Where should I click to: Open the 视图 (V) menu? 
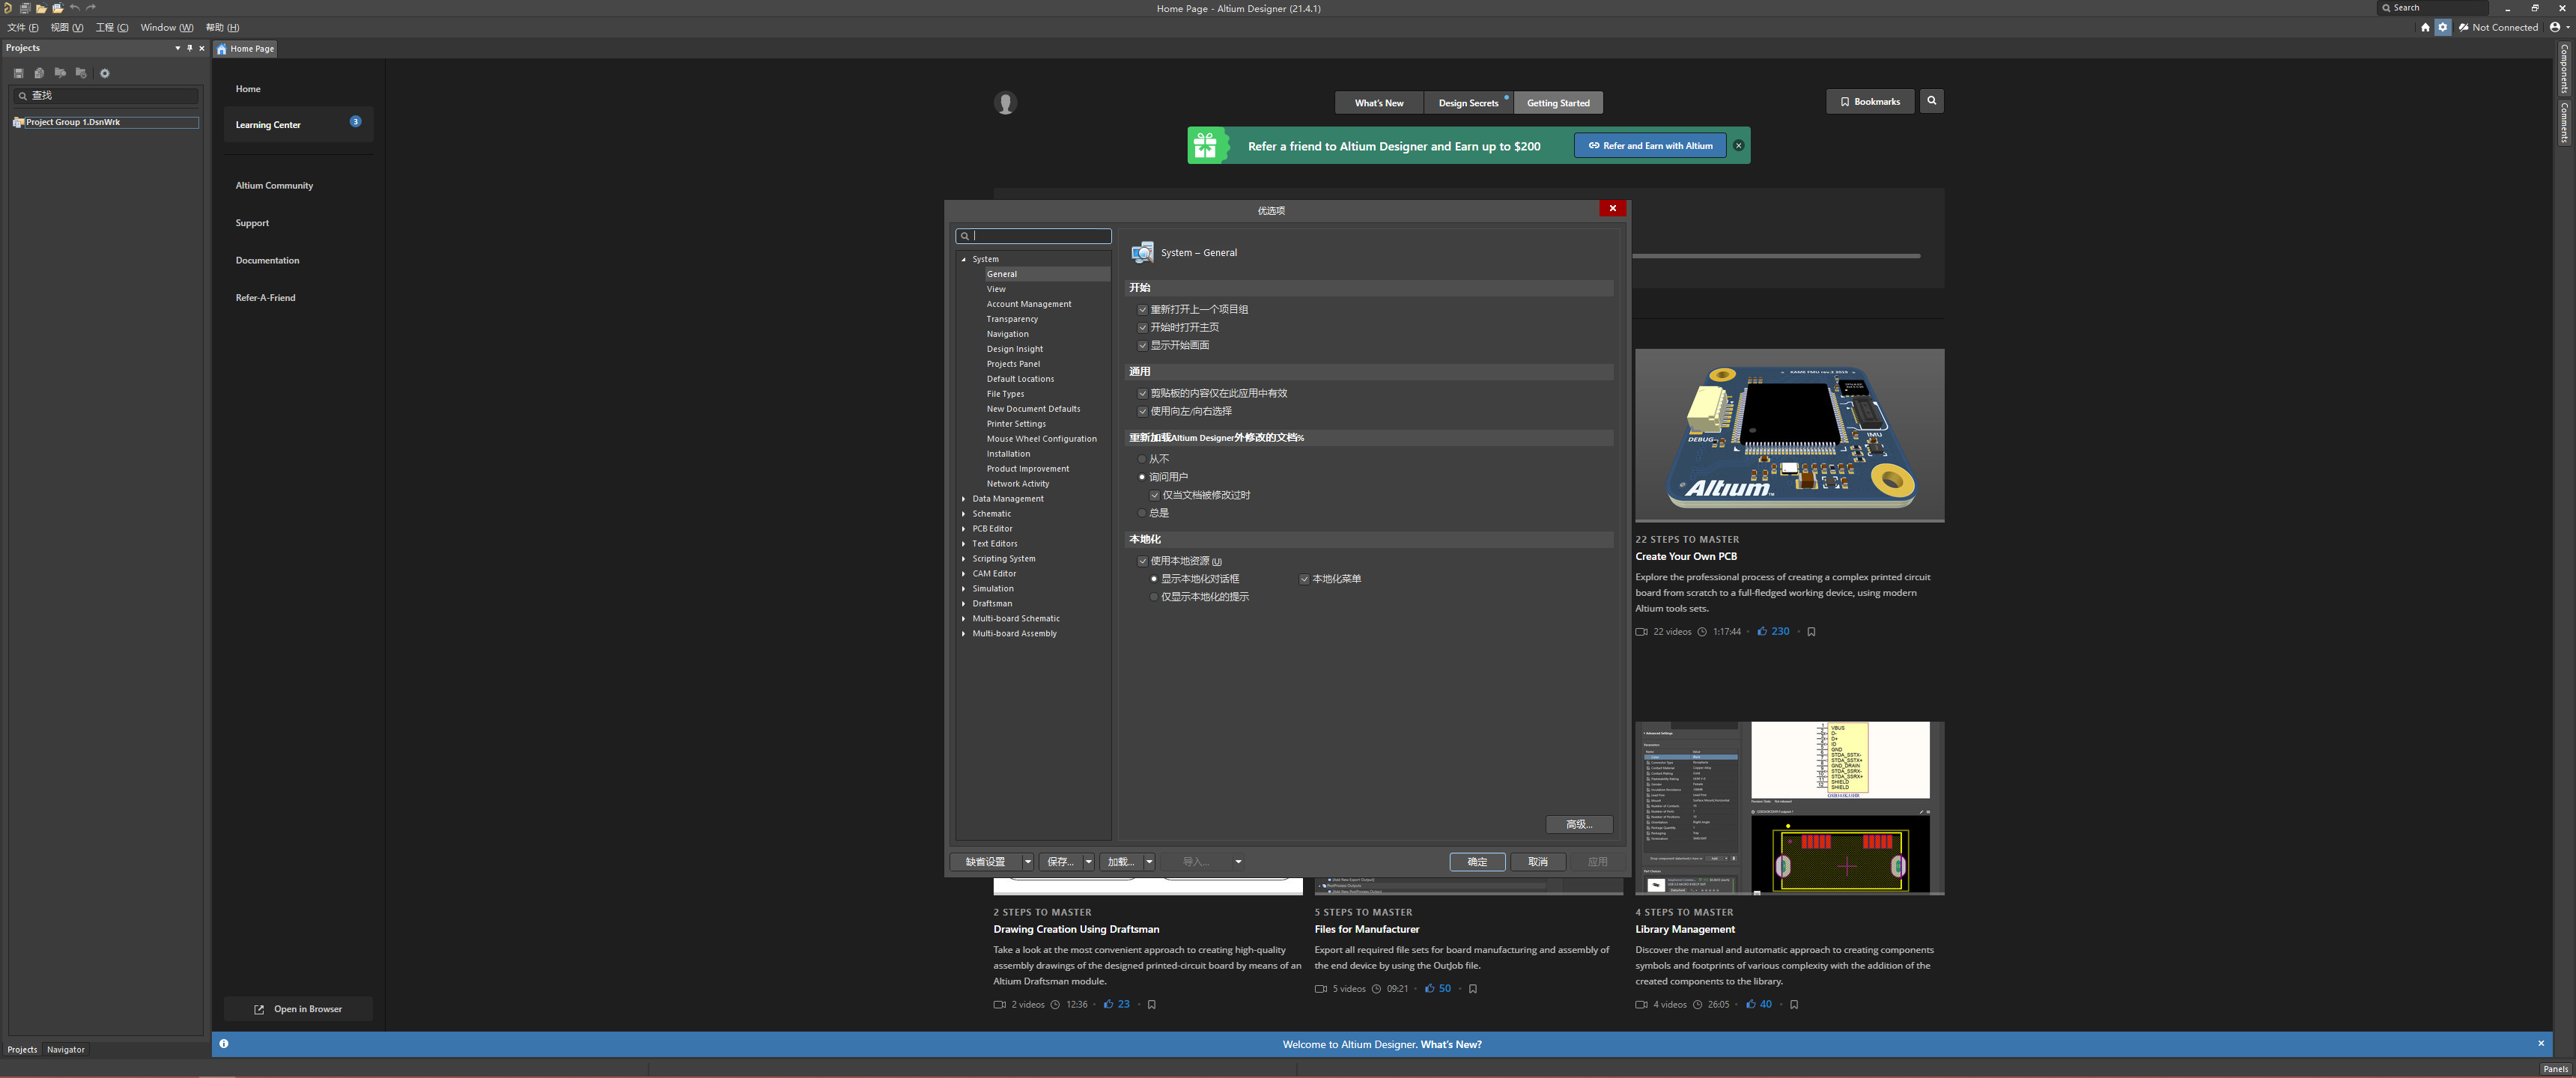click(67, 28)
